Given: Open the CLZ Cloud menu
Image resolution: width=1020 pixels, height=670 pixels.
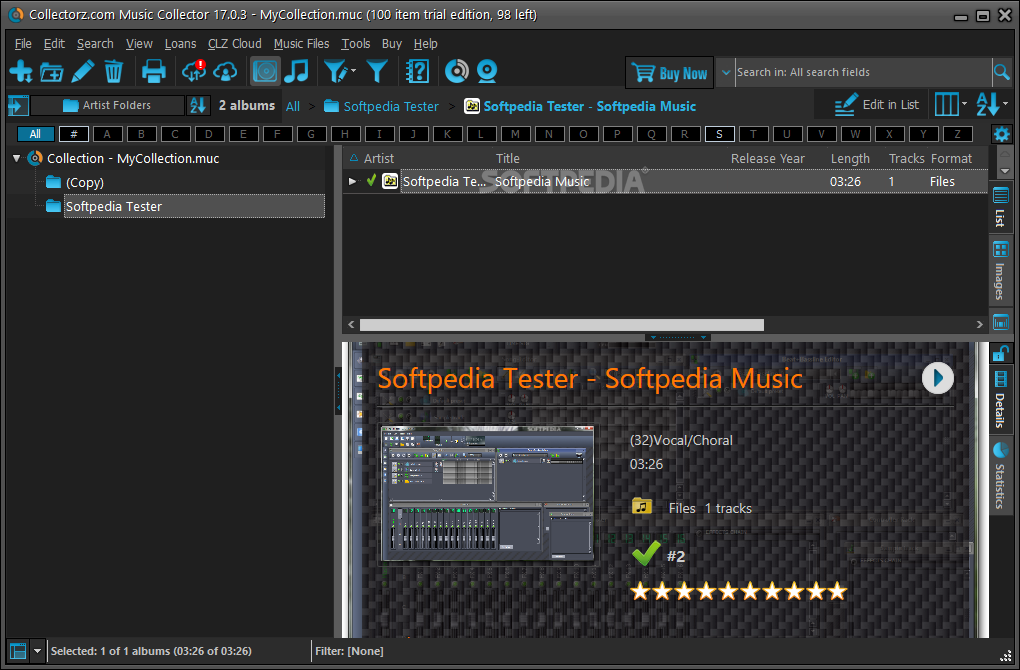Looking at the screenshot, I should point(234,44).
